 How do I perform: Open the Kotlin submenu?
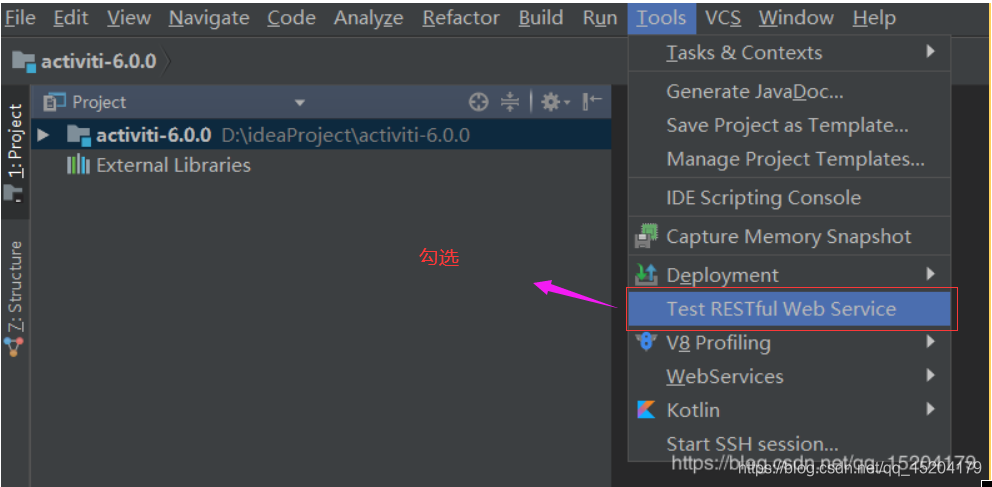pyautogui.click(x=789, y=410)
